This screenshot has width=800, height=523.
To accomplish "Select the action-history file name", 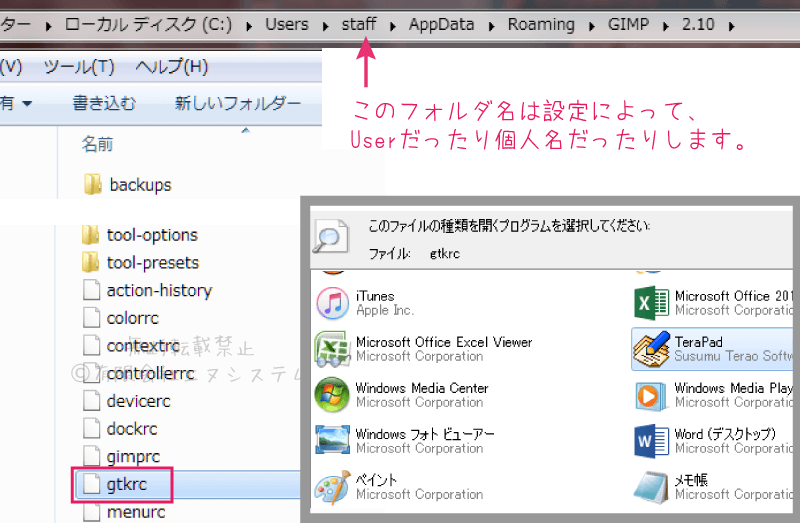I will pos(159,290).
